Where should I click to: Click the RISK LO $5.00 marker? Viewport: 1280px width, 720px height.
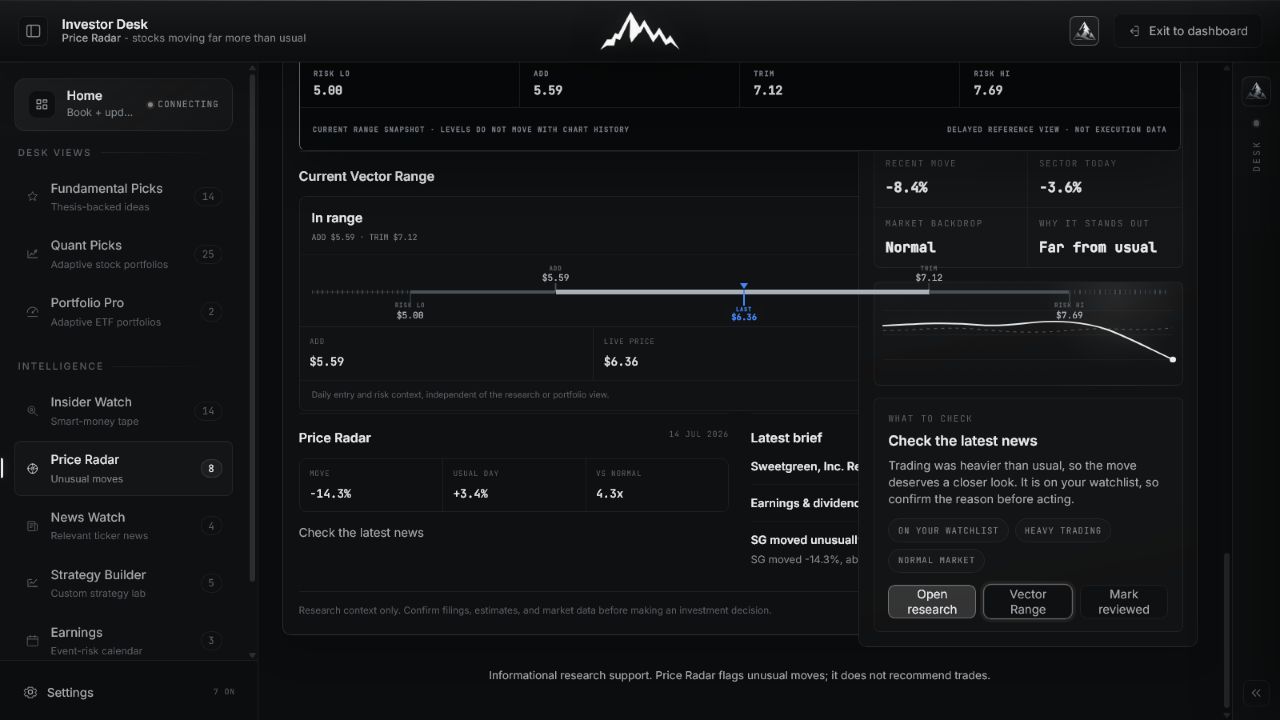(x=410, y=309)
